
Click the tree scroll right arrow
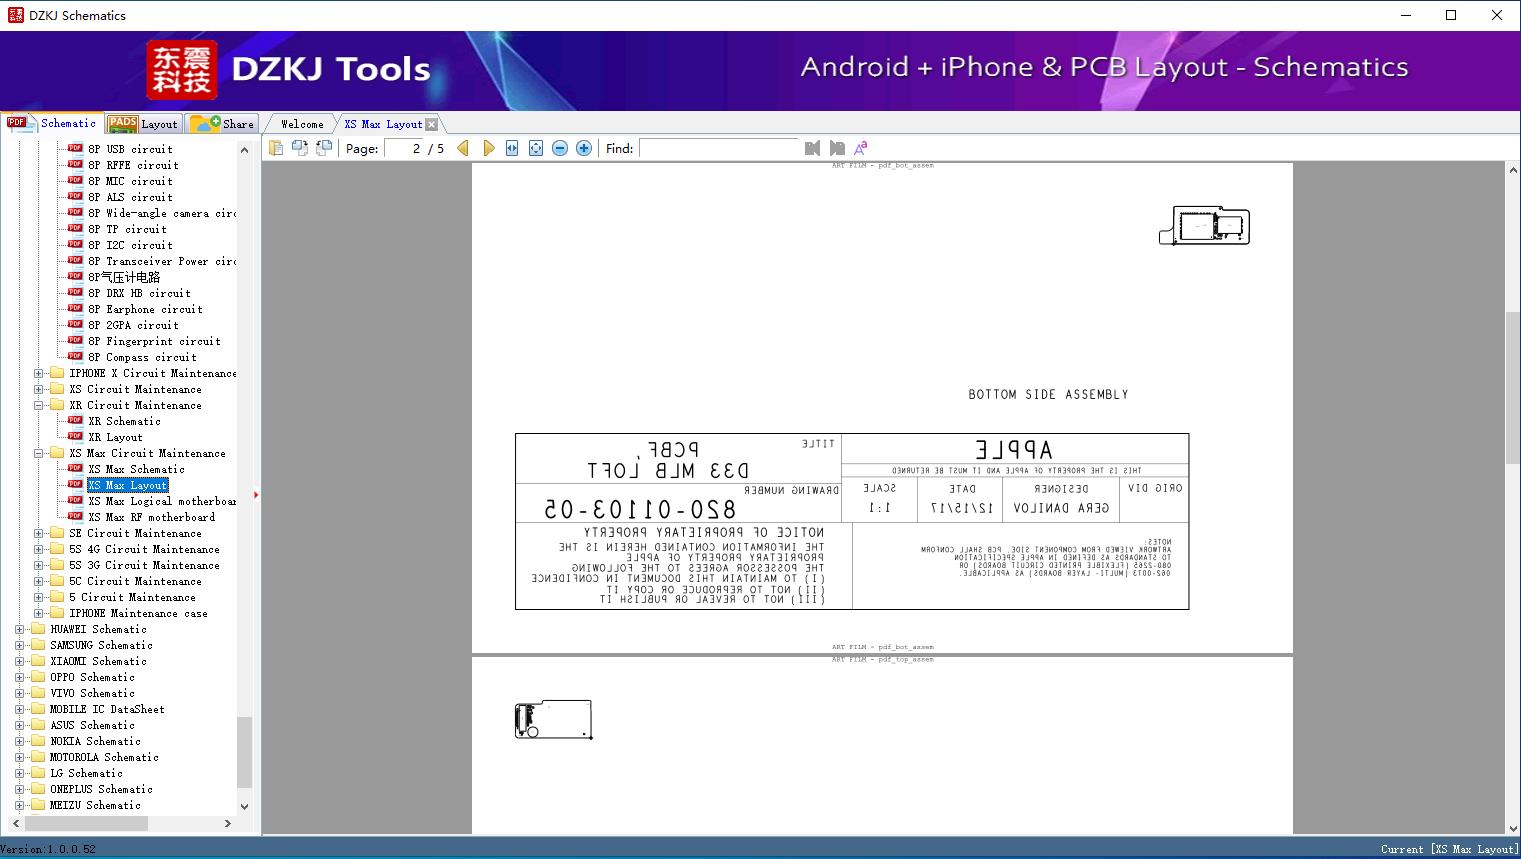tap(228, 823)
